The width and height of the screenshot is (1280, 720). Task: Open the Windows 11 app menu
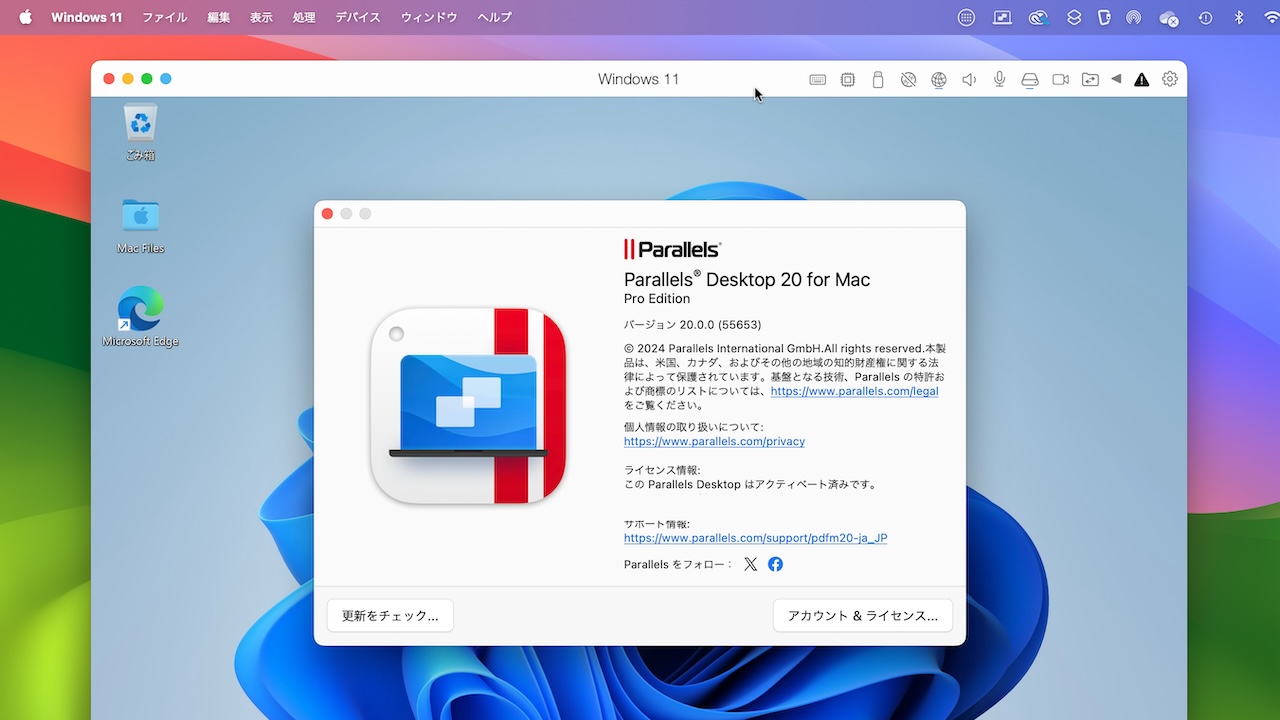(x=86, y=17)
